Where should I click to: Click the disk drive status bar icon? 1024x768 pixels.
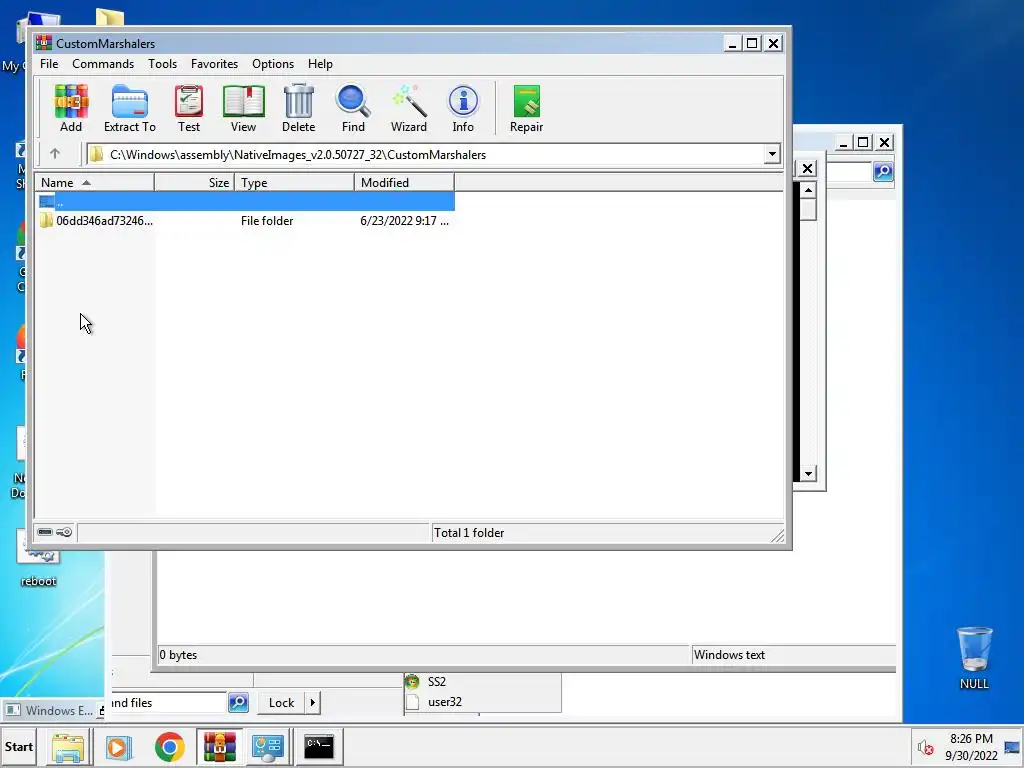tap(44, 532)
